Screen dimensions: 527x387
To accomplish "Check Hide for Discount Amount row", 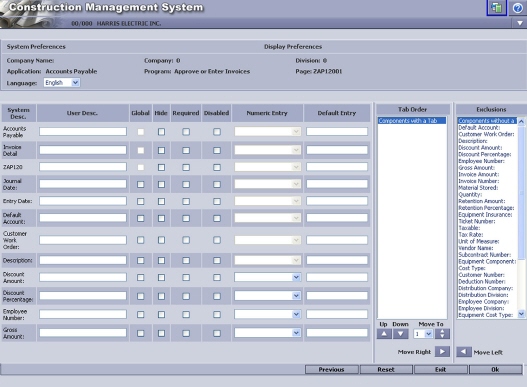I will pos(161,277).
